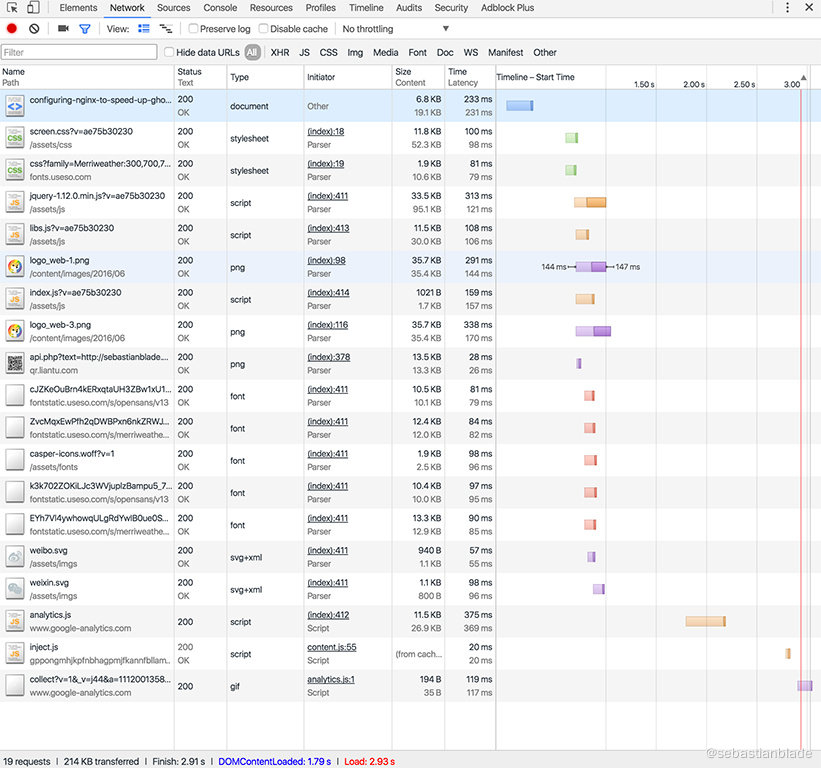Switch to the Profiles tab

[320, 8]
